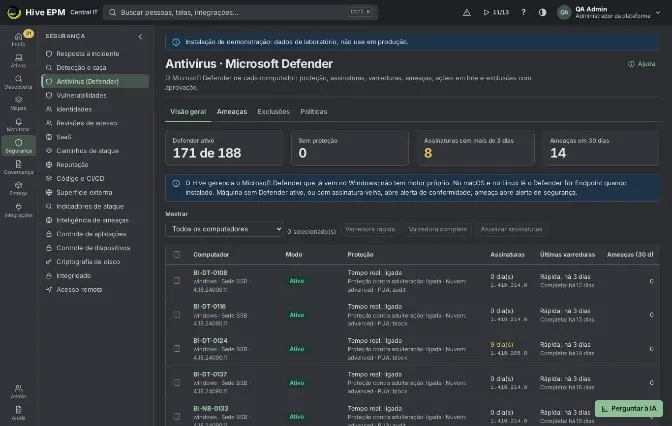Viewport: 672px width, 426px height.
Task: Collapse the Segurança sidebar chevron
Action: point(140,36)
